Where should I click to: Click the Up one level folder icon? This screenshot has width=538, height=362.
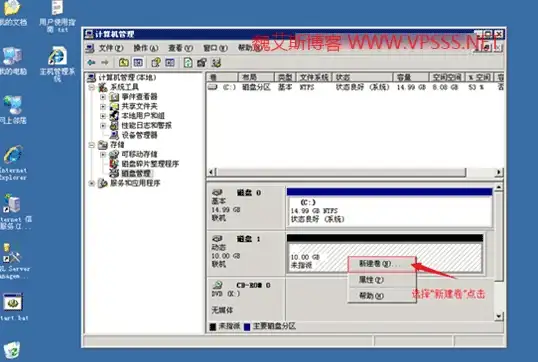124,62
